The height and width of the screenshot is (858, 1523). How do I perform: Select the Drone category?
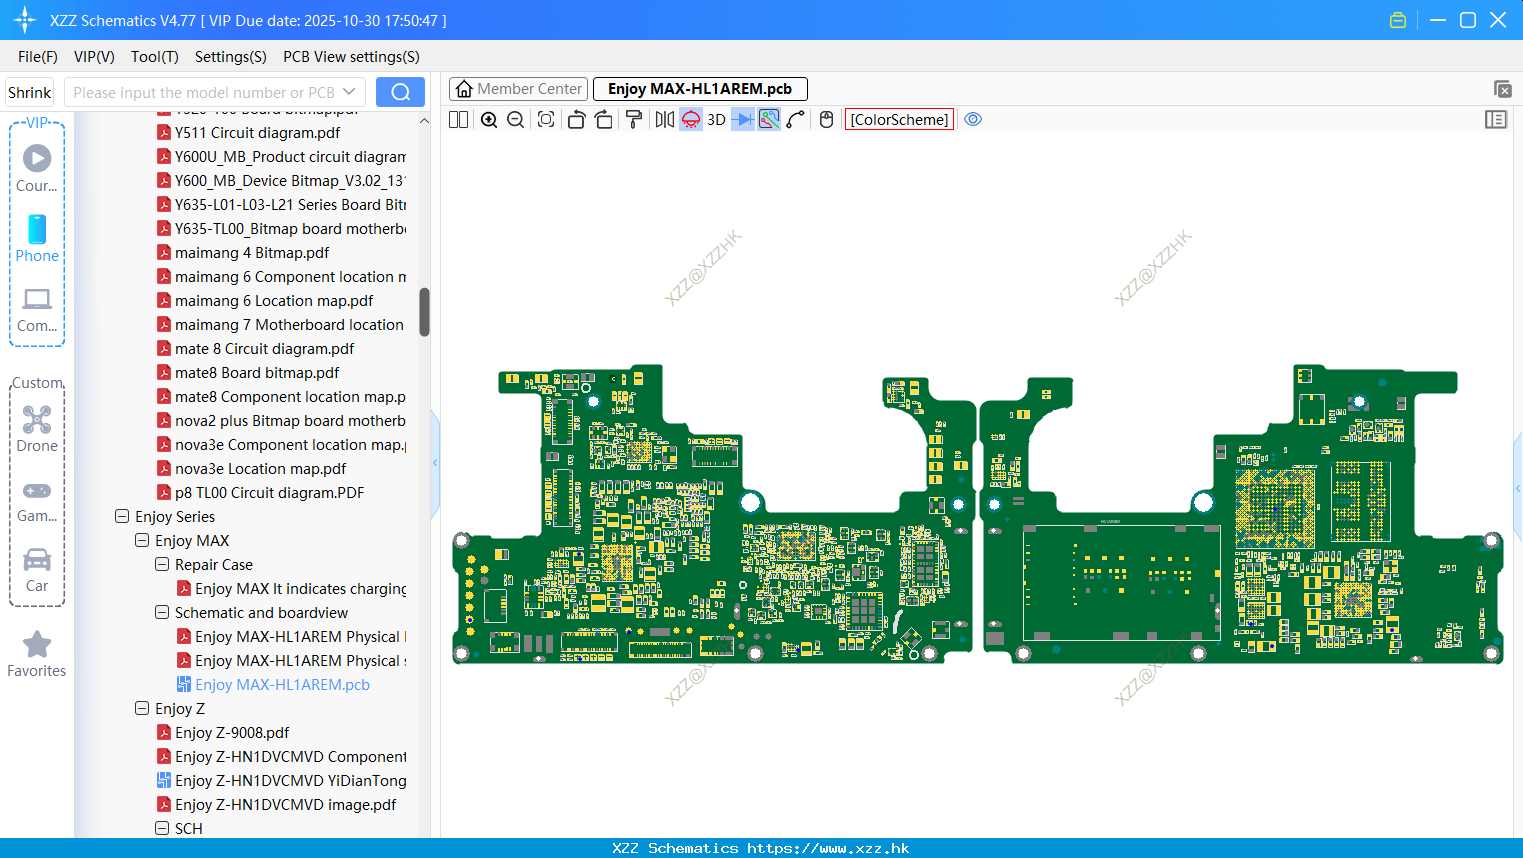pyautogui.click(x=37, y=429)
